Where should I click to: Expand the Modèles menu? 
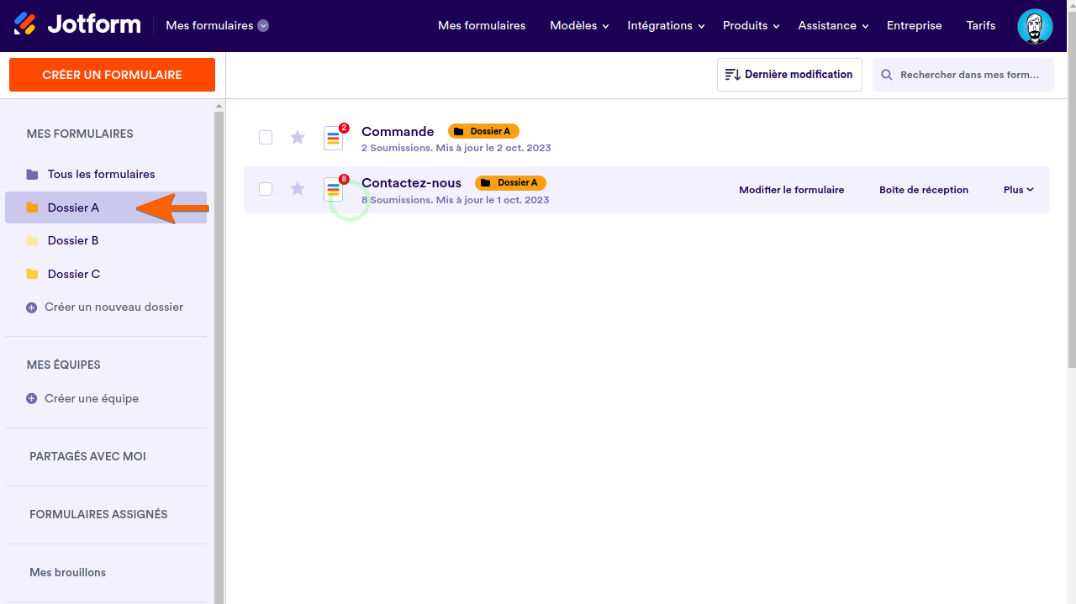click(579, 25)
